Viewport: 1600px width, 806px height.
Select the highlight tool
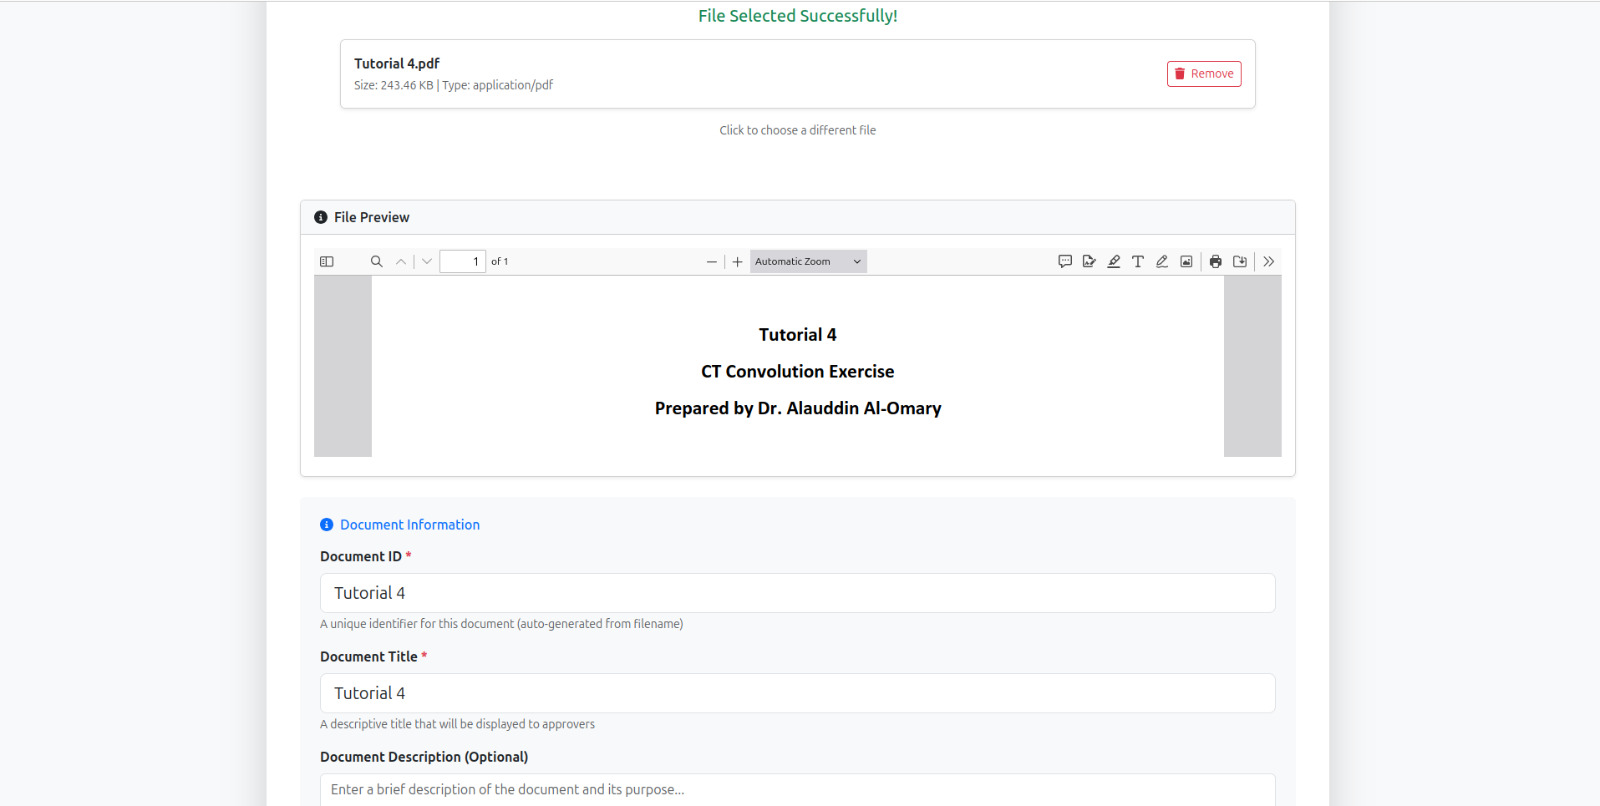[1113, 262]
